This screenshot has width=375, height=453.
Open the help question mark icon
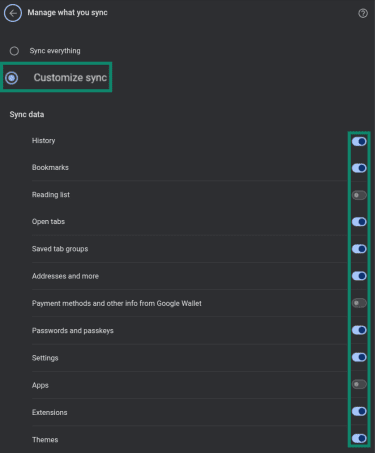(x=363, y=13)
